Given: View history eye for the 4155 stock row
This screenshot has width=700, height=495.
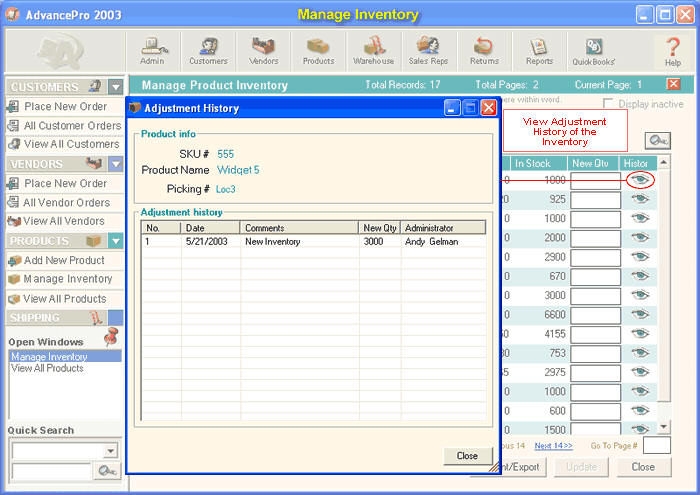Looking at the screenshot, I should [640, 333].
